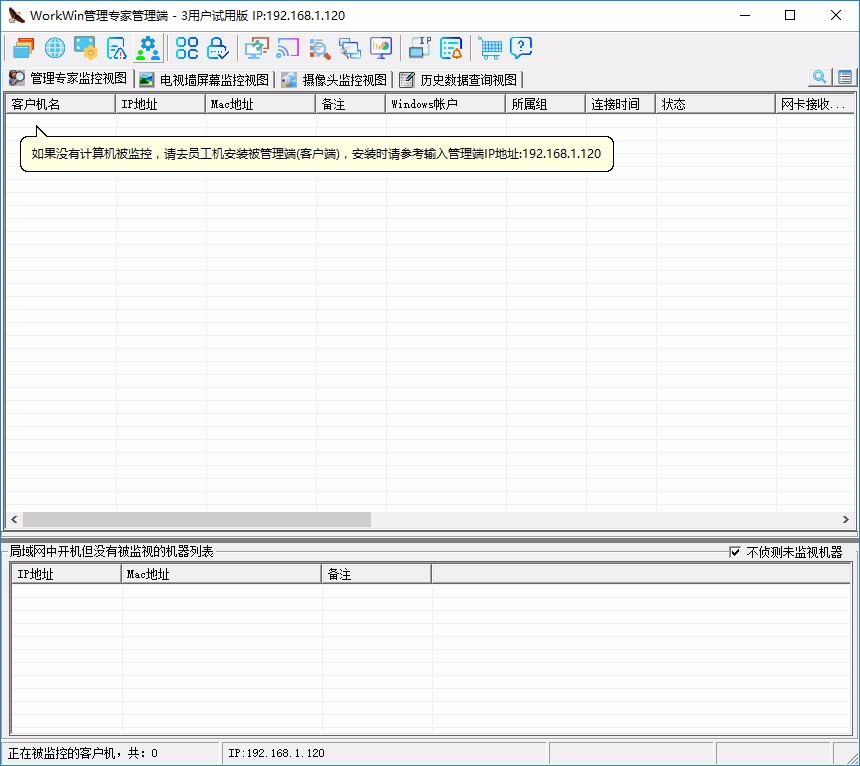Click the shopping cart purchase icon
The width and height of the screenshot is (860, 766).
490,47
